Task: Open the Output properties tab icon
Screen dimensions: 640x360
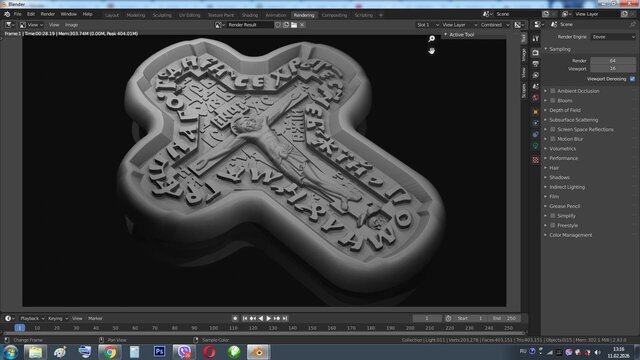Action: pos(536,64)
